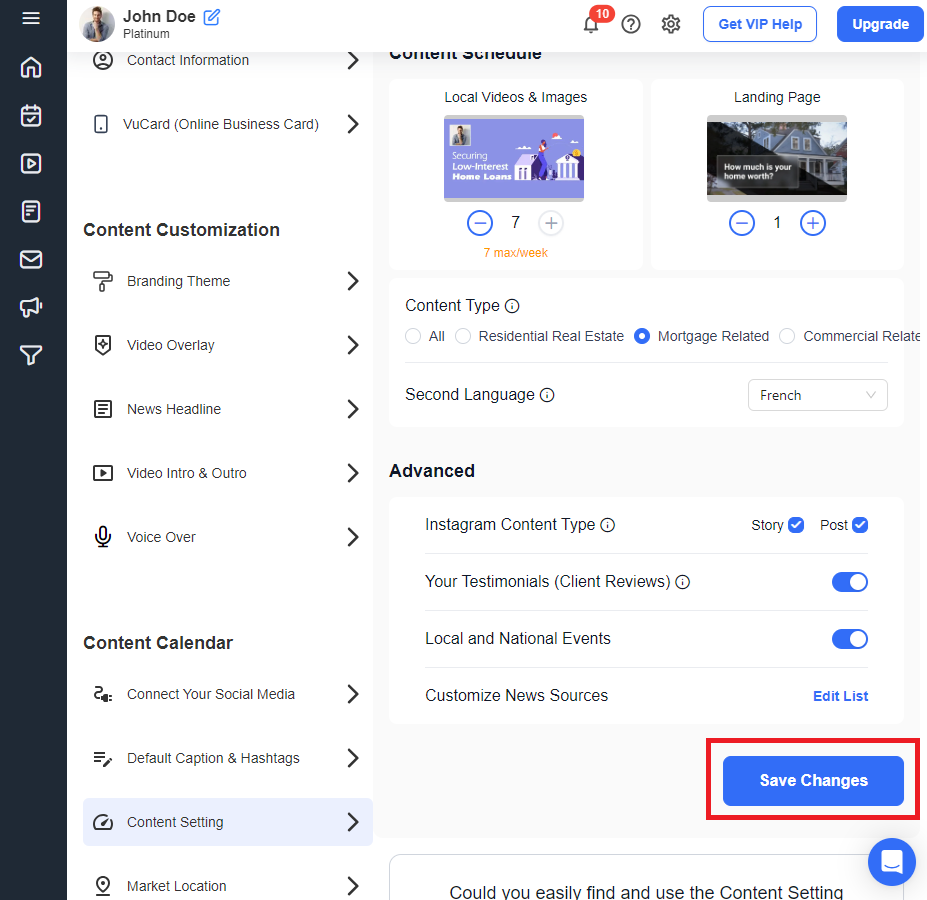This screenshot has width=927, height=900.
Task: Go to the Video Intro & Outro menu item
Action: (x=187, y=473)
